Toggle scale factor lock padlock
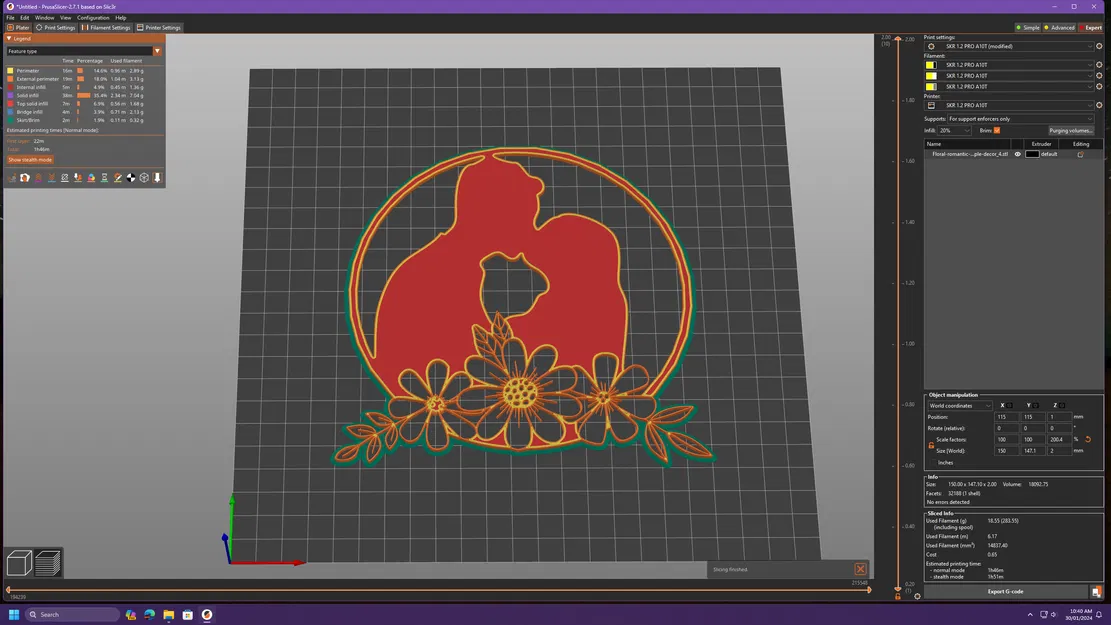The height and width of the screenshot is (625, 1111). [x=931, y=445]
